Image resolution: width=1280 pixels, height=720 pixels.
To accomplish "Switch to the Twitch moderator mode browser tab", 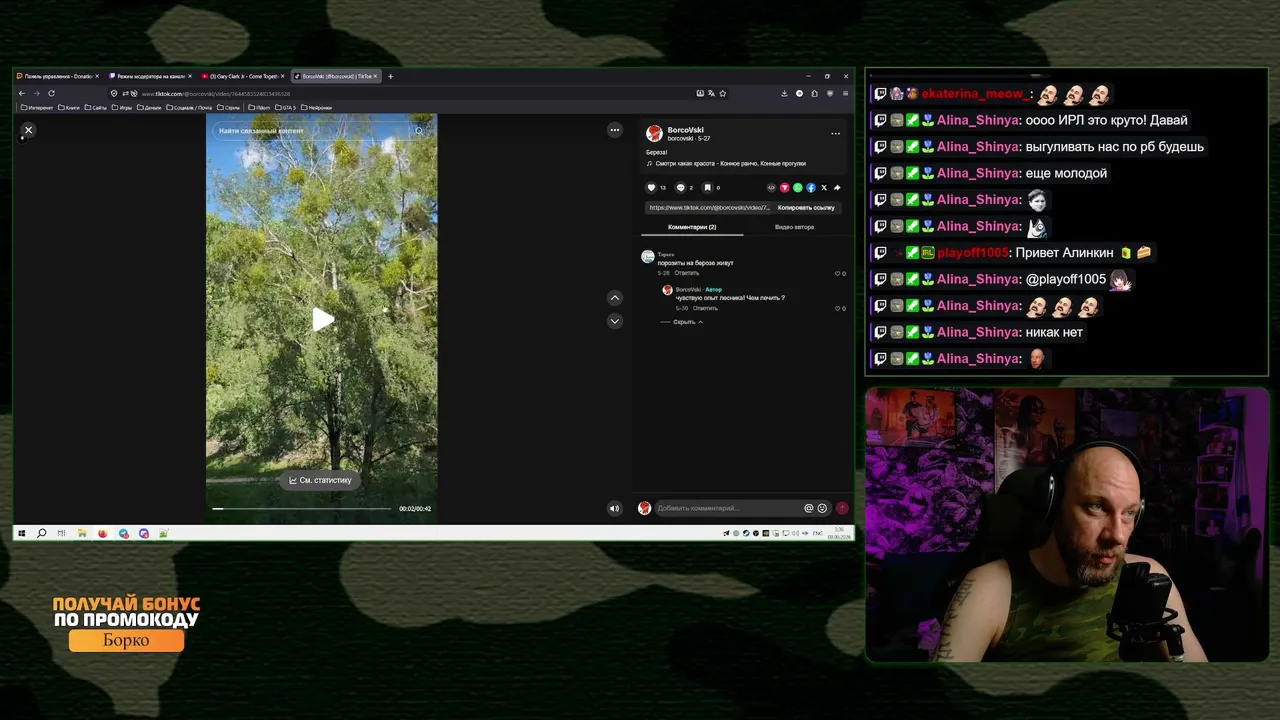I will [x=150, y=76].
